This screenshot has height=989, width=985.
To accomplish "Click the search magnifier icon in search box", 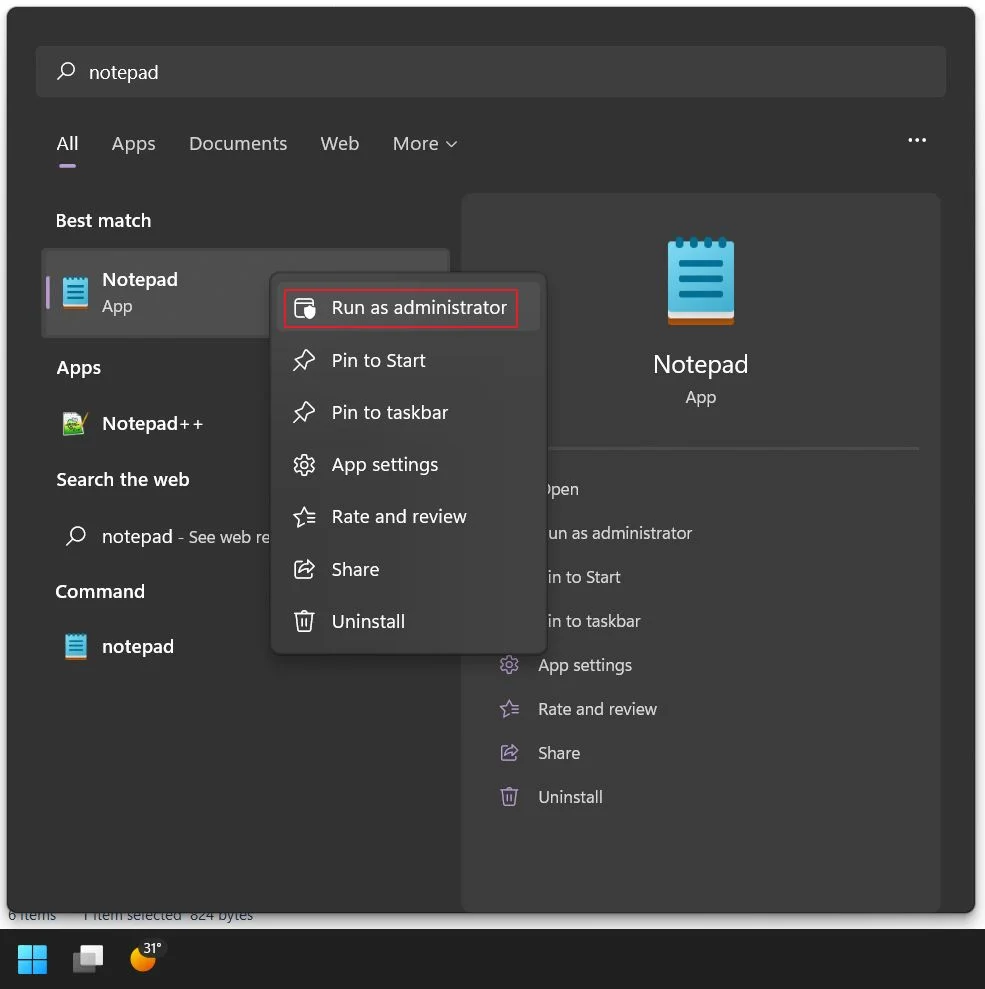I will 66,71.
